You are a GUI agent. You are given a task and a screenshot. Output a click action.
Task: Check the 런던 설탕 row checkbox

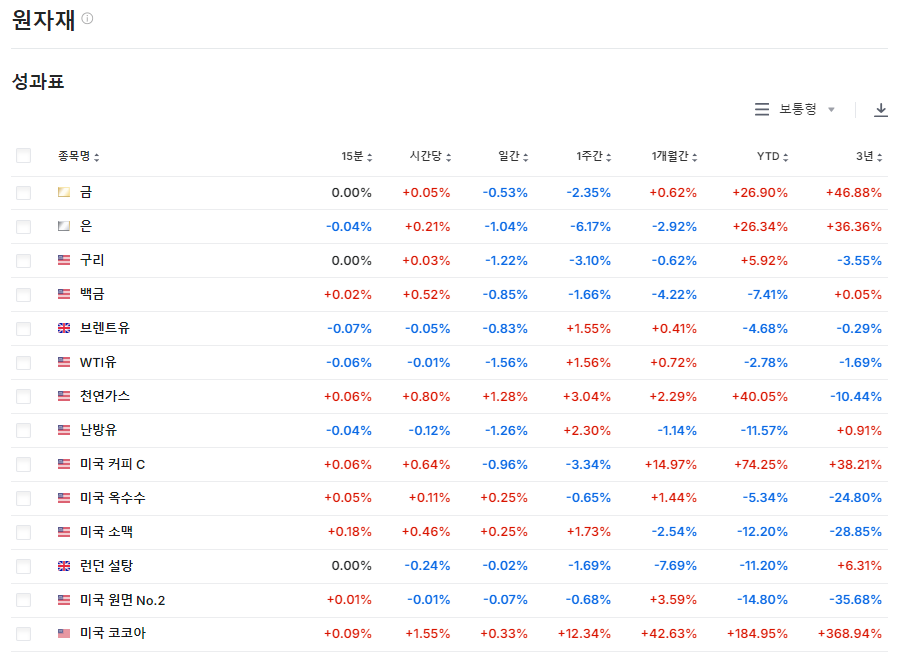23,566
